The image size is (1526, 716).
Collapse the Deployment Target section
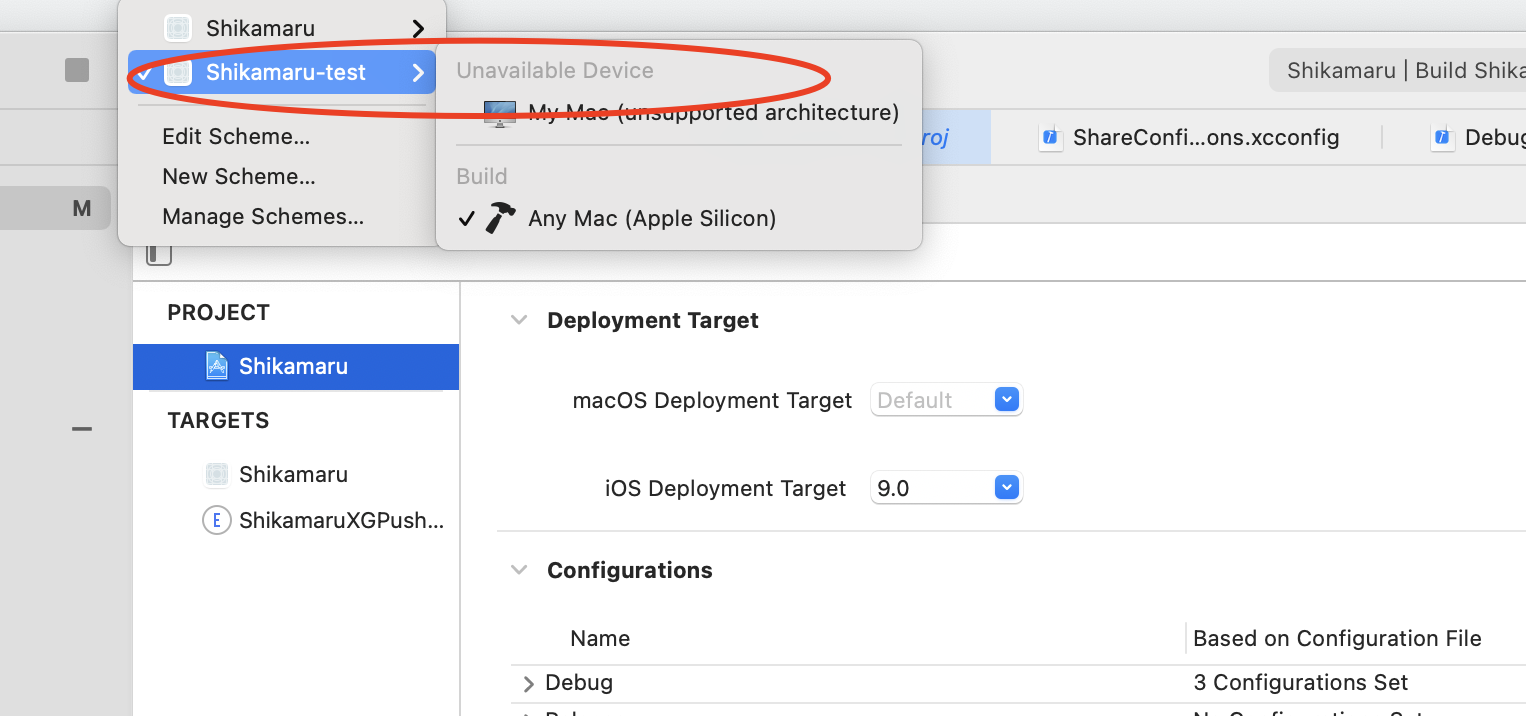point(519,320)
